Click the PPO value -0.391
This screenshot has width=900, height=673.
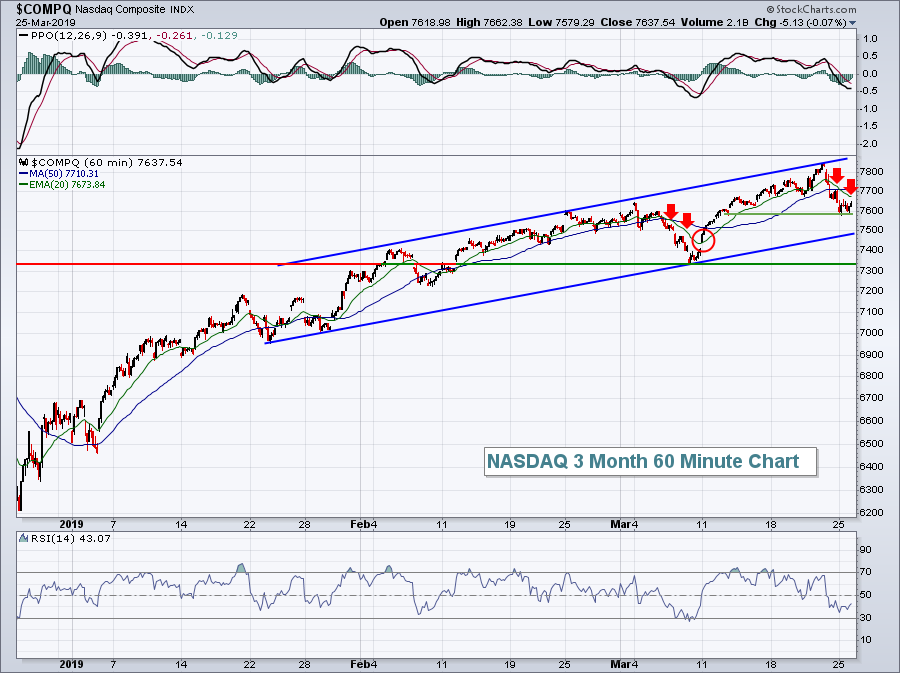(x=129, y=36)
